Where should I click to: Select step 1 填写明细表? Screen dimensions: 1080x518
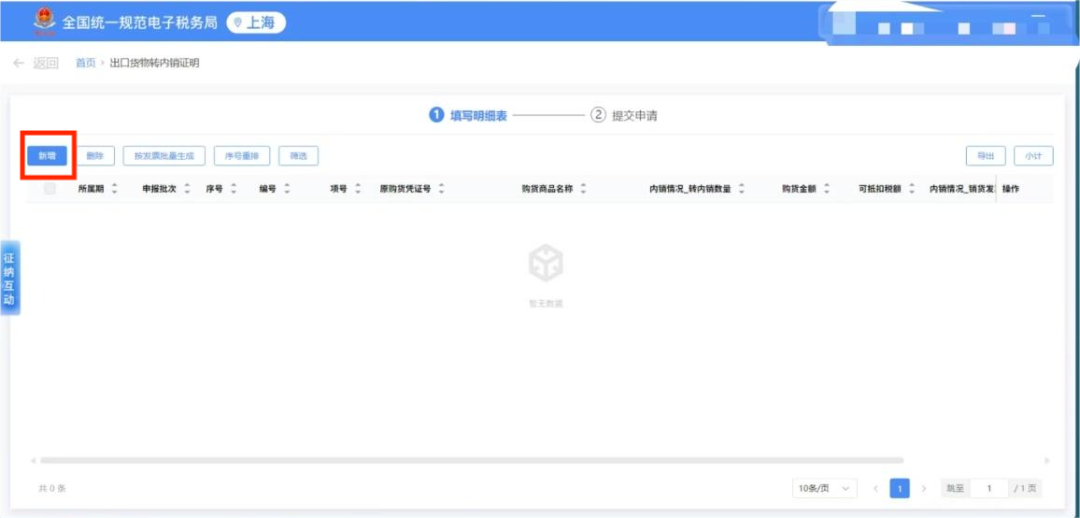coord(468,115)
